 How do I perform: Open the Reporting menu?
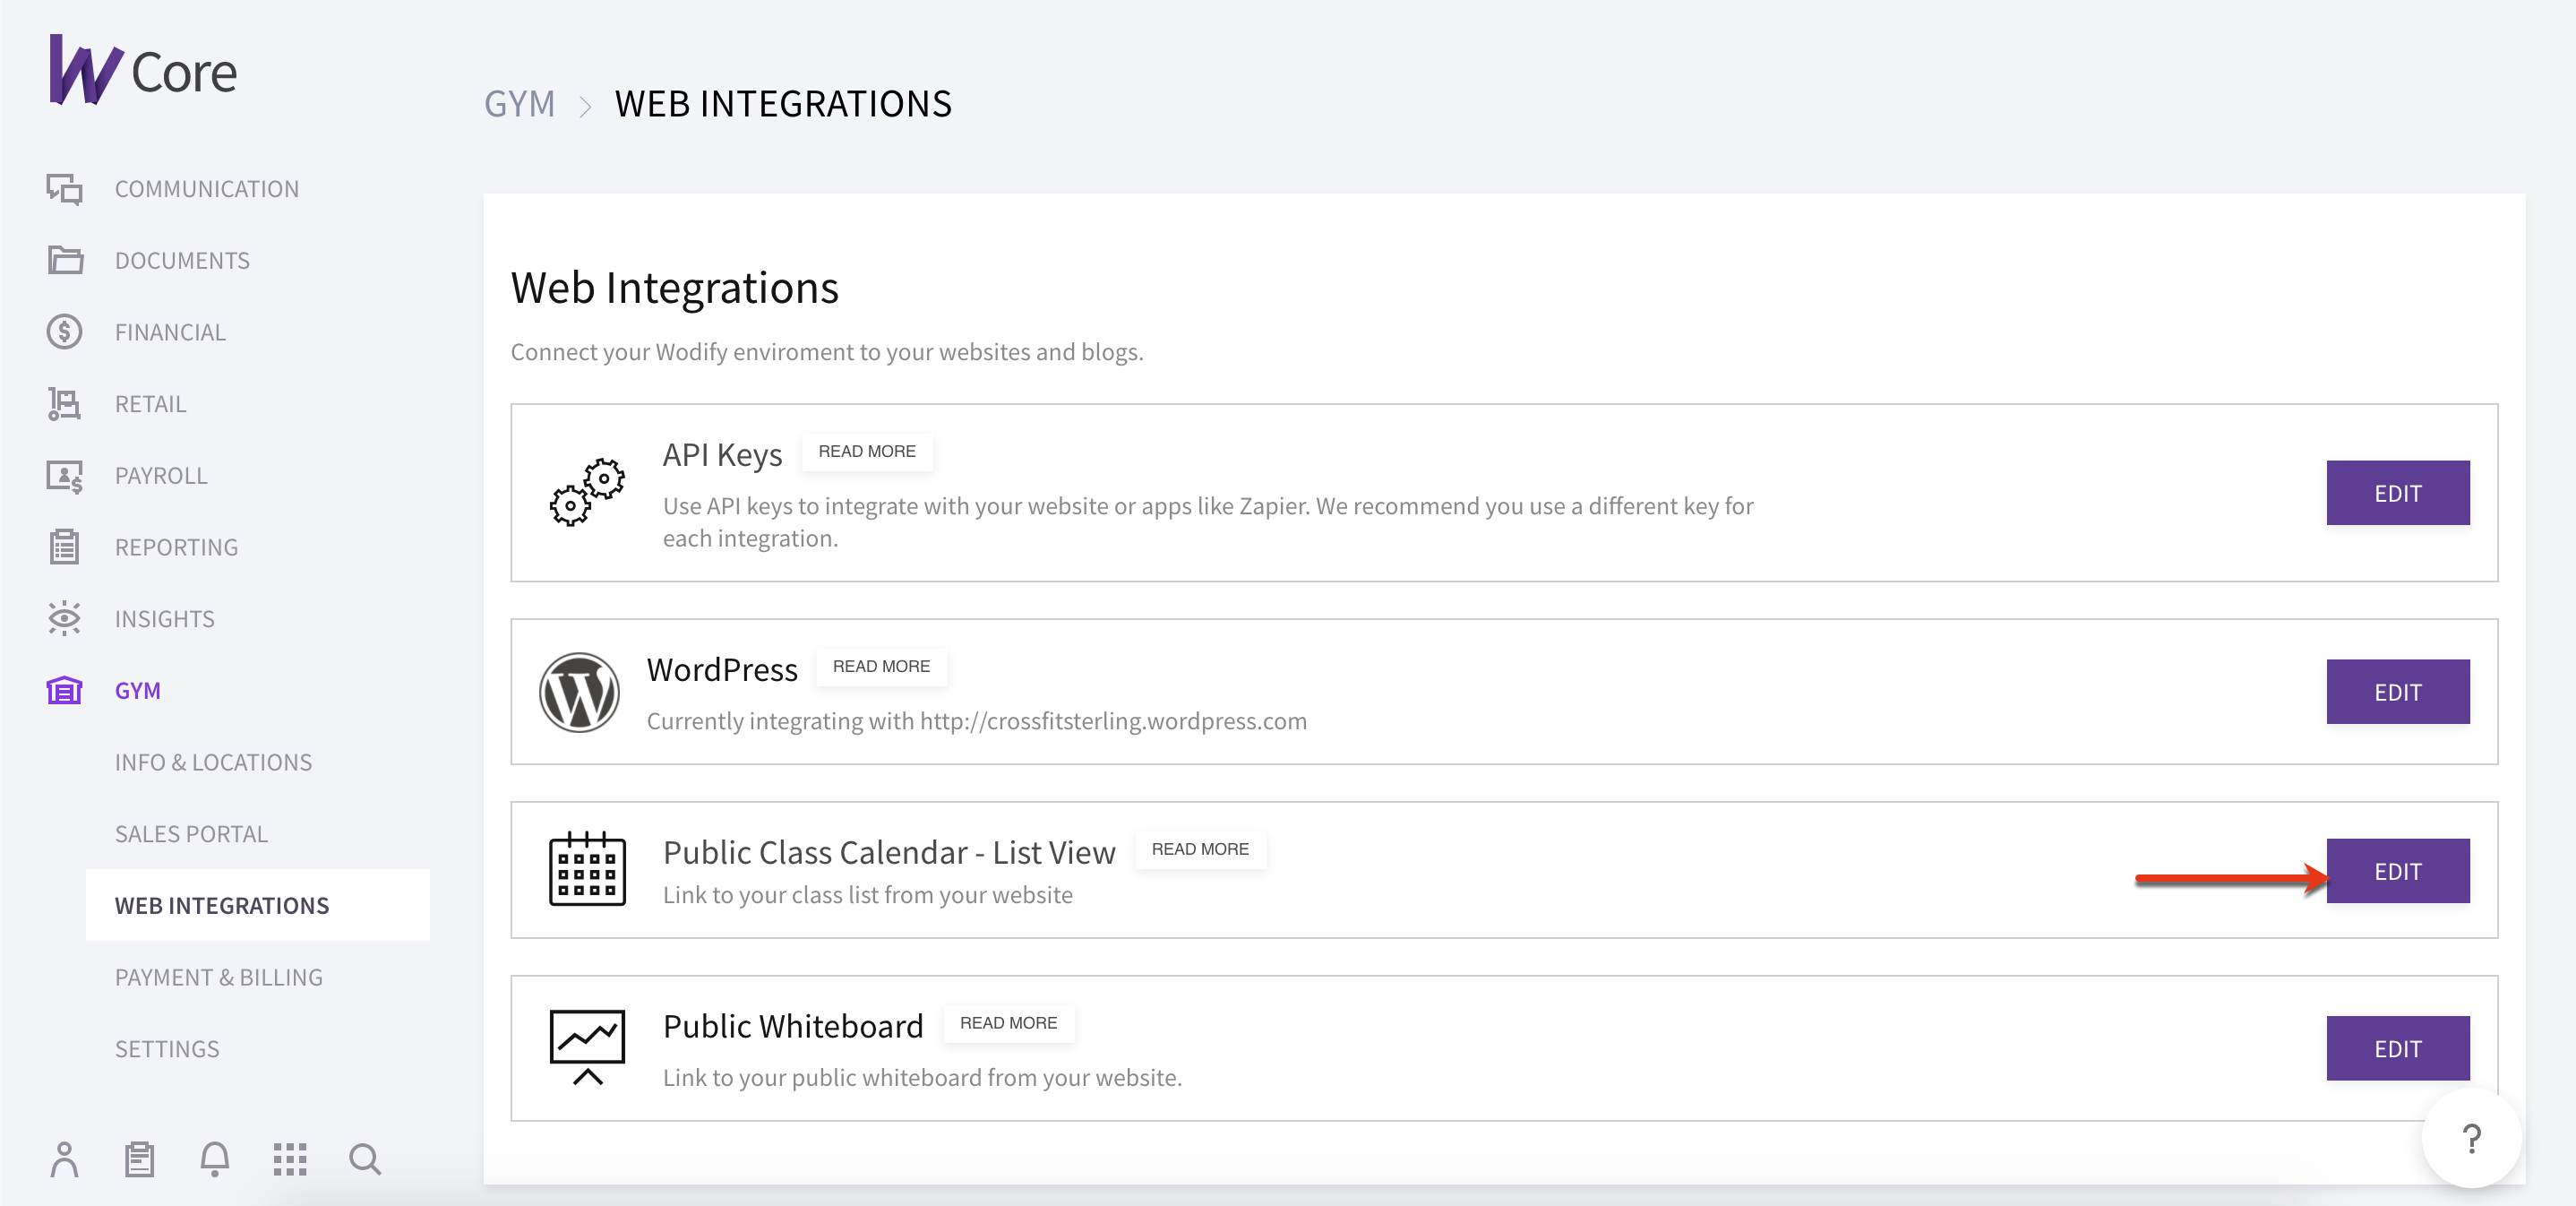pyautogui.click(x=176, y=548)
